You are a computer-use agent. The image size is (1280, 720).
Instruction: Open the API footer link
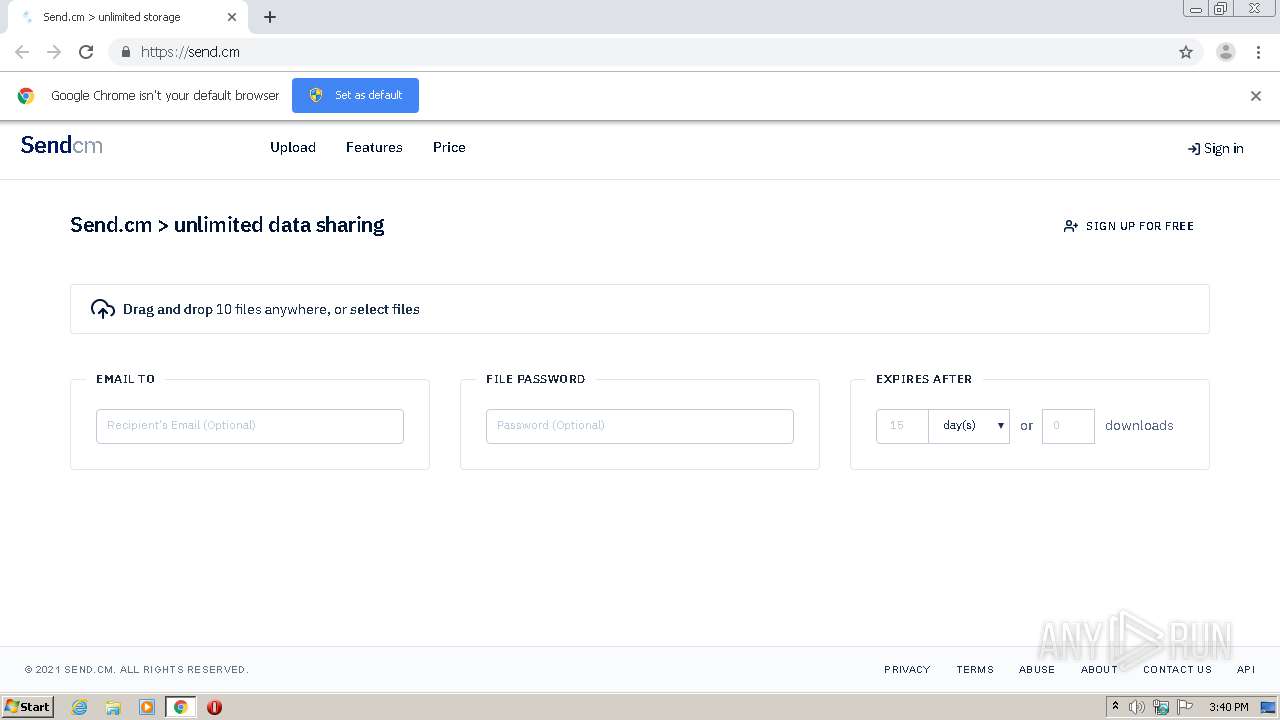(x=1246, y=670)
